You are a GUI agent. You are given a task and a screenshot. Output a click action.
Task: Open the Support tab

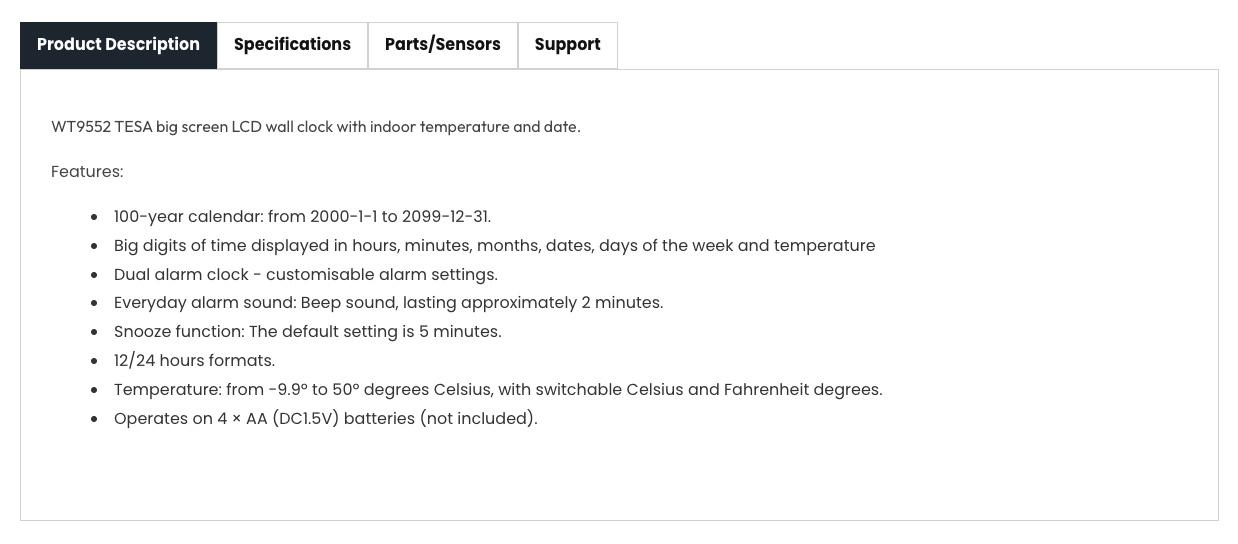[567, 45]
